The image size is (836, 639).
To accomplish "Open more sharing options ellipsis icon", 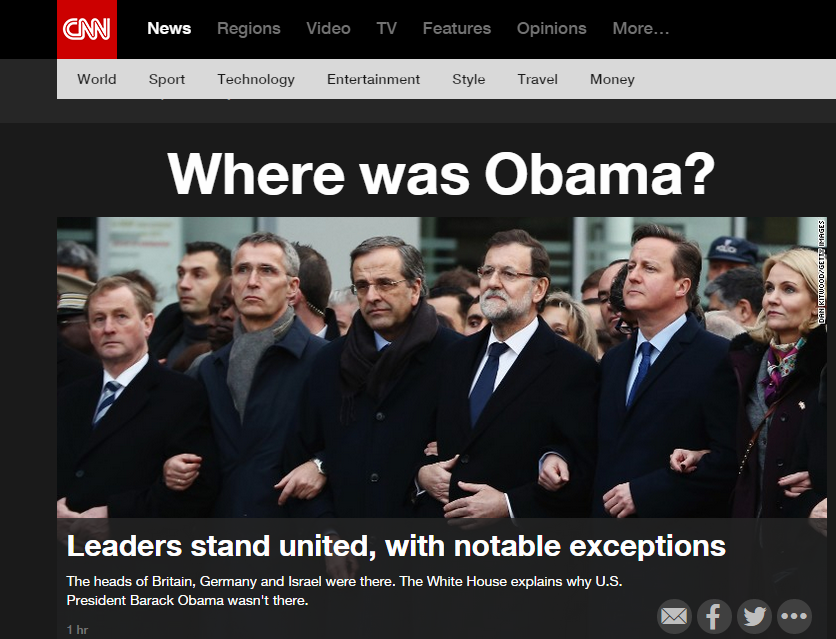I will pyautogui.click(x=794, y=617).
